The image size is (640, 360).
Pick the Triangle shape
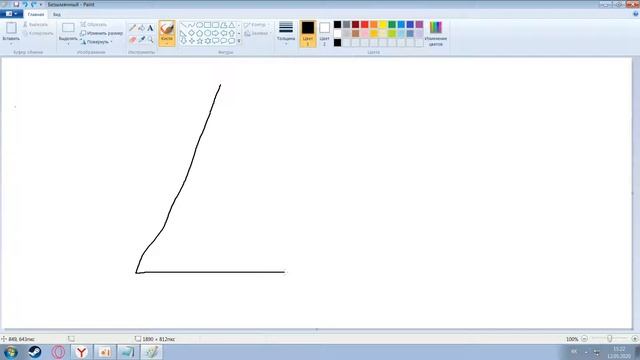(x=231, y=25)
